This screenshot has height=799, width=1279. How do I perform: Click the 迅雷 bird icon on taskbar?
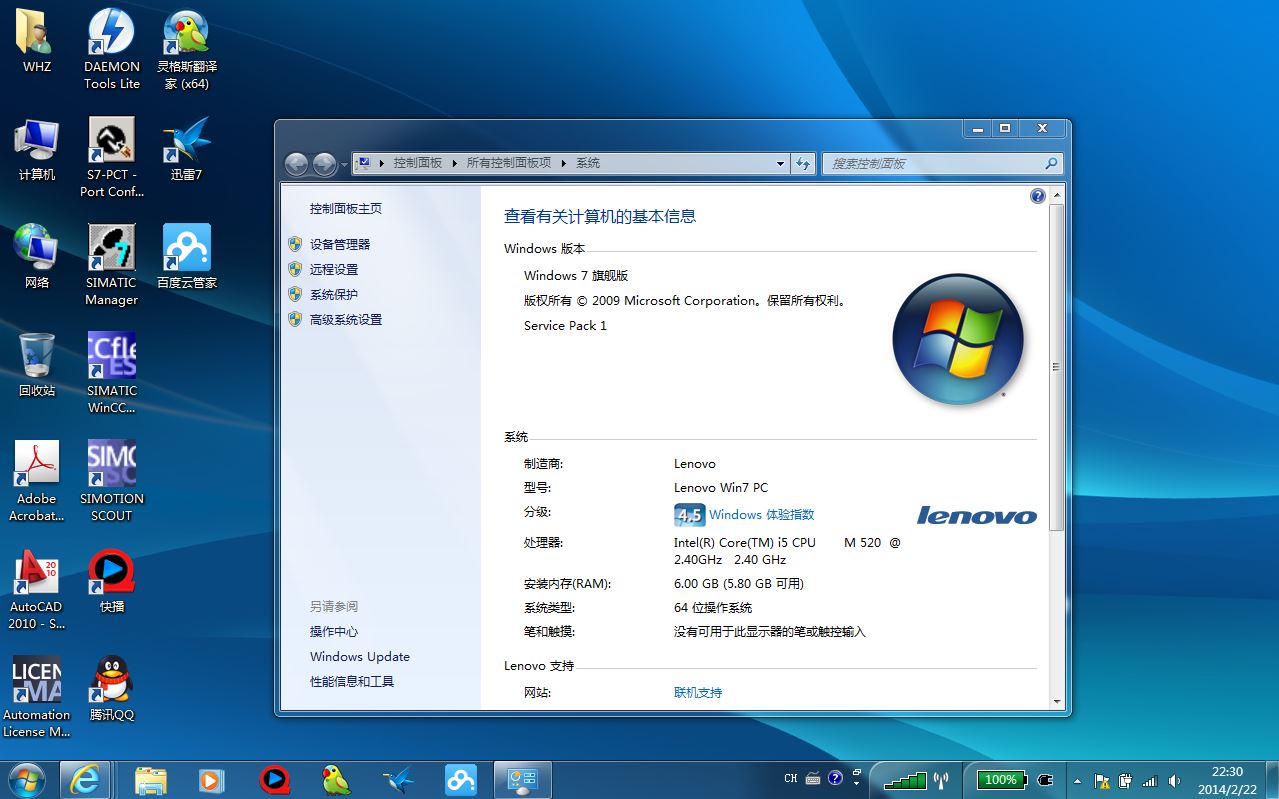[x=399, y=779]
